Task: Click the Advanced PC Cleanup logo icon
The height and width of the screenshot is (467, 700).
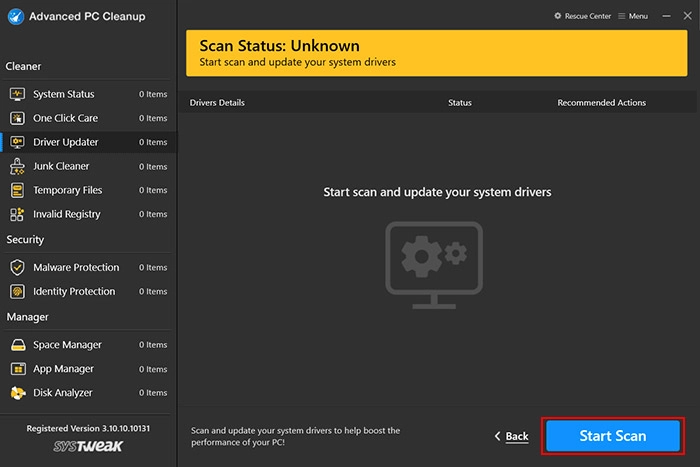Action: point(16,17)
